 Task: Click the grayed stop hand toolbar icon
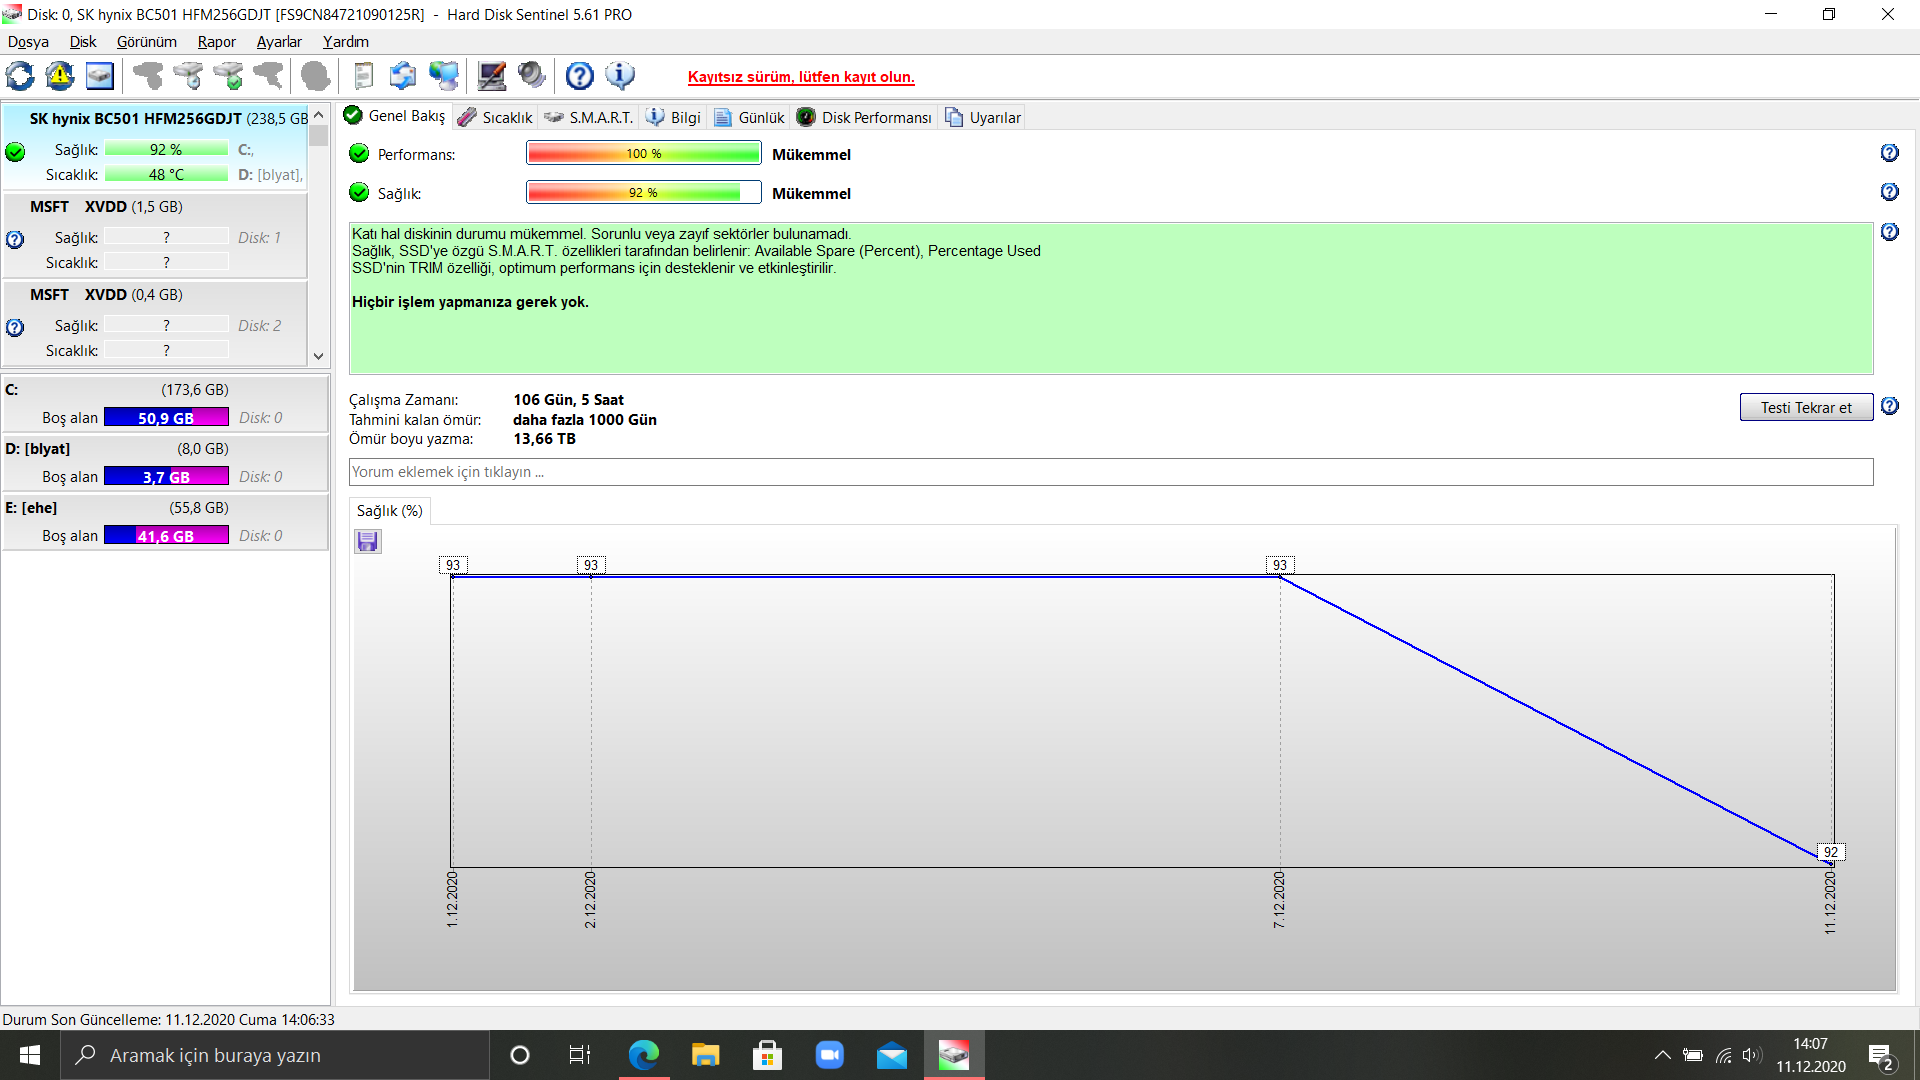[x=315, y=76]
